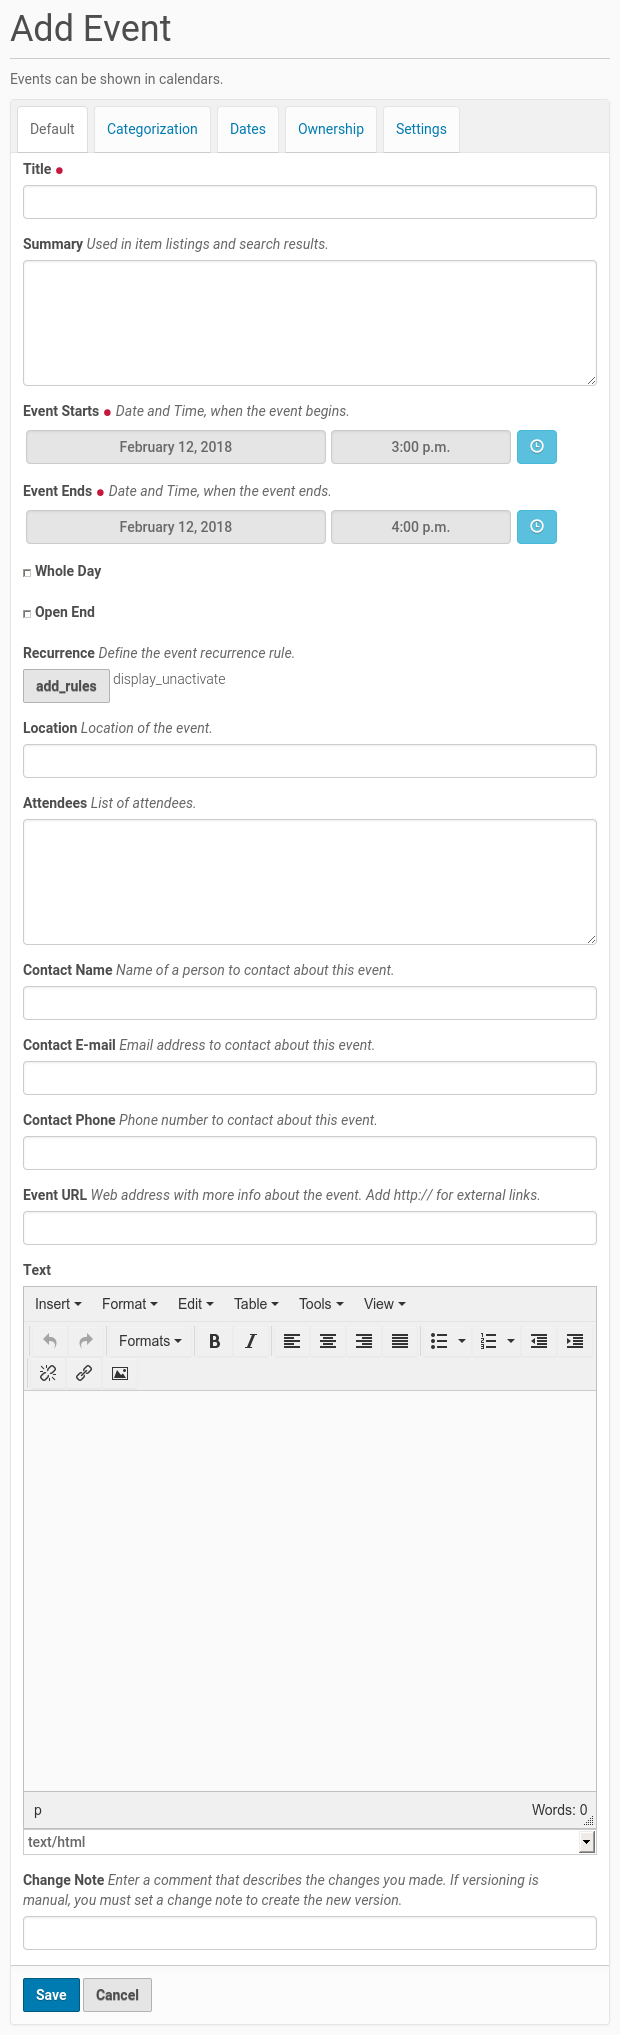Screen dimensions: 620x2035
Task: Open the Table menu in editor
Action: tap(256, 1304)
